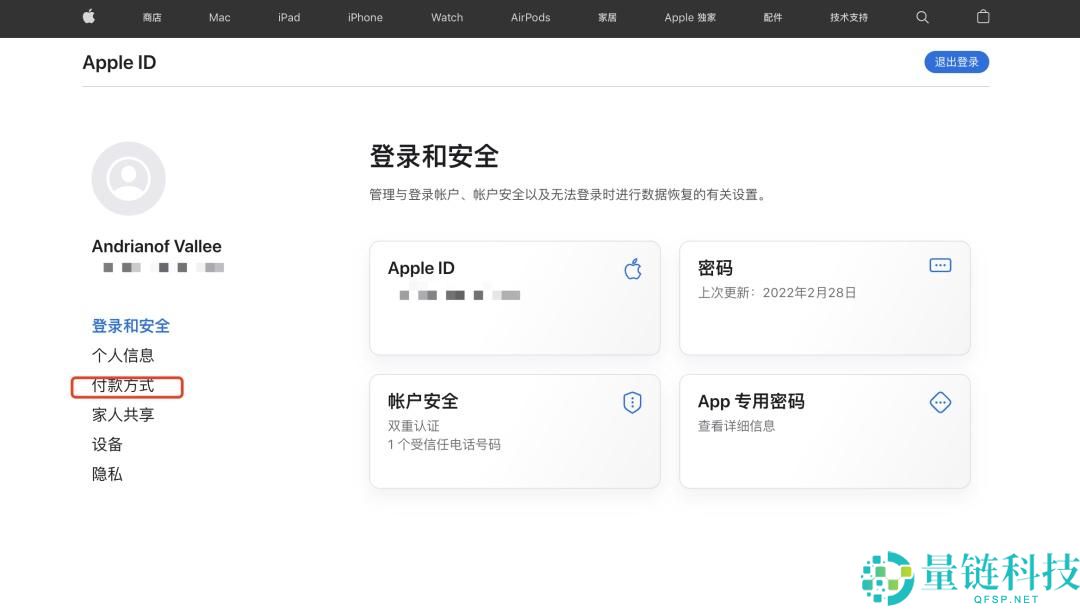Click the profile avatar placeholder icon

click(128, 177)
